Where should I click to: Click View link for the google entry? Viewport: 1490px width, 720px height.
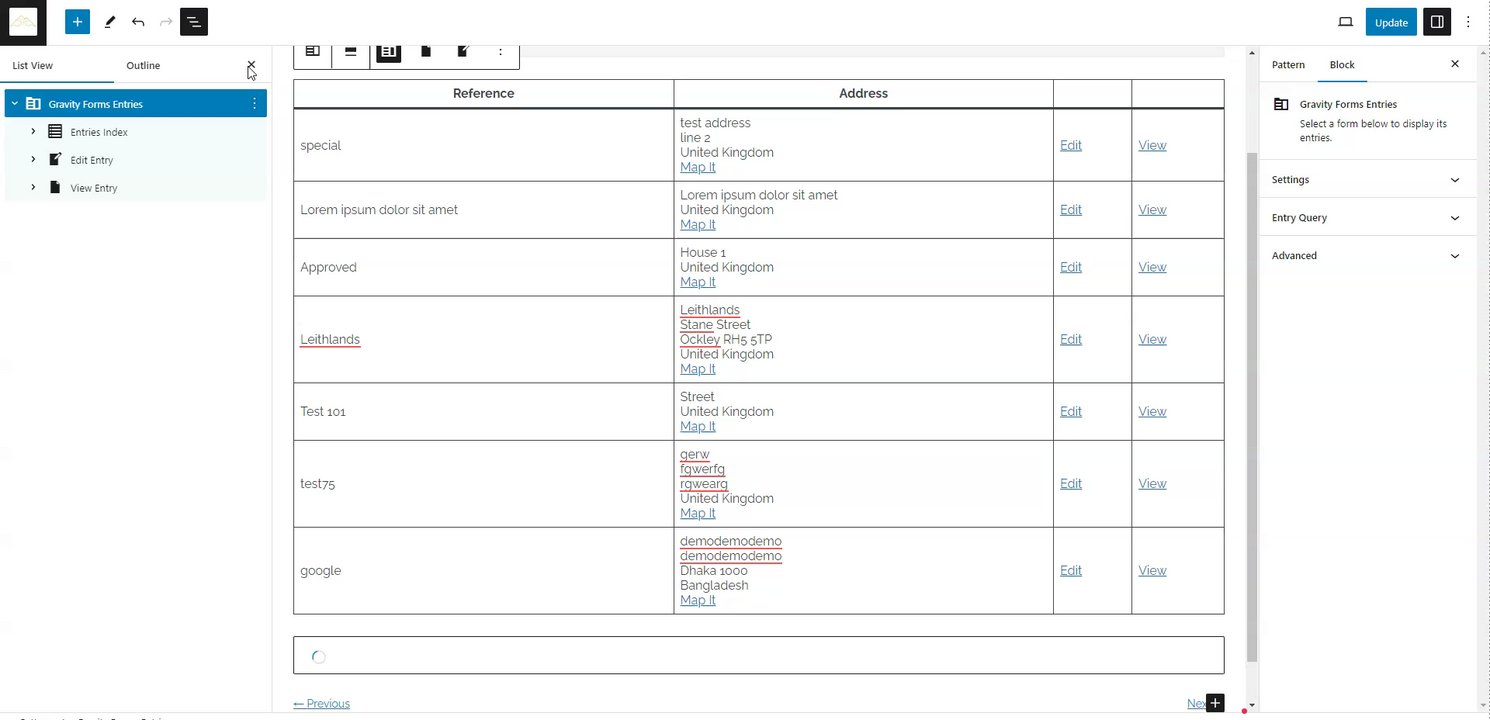point(1152,570)
